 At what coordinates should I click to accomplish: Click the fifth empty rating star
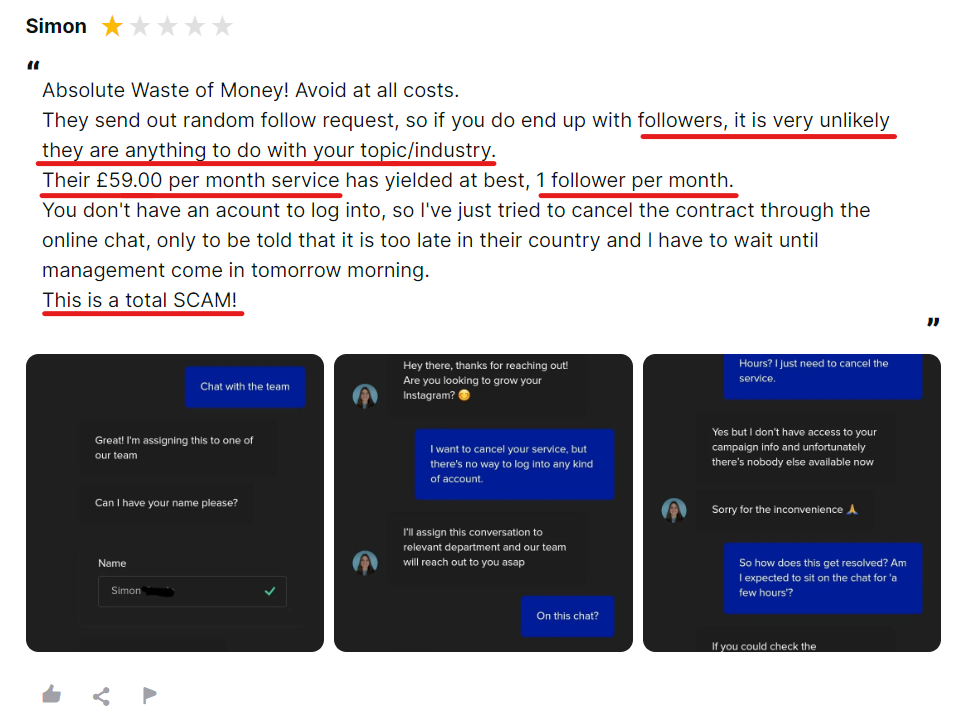tap(222, 26)
